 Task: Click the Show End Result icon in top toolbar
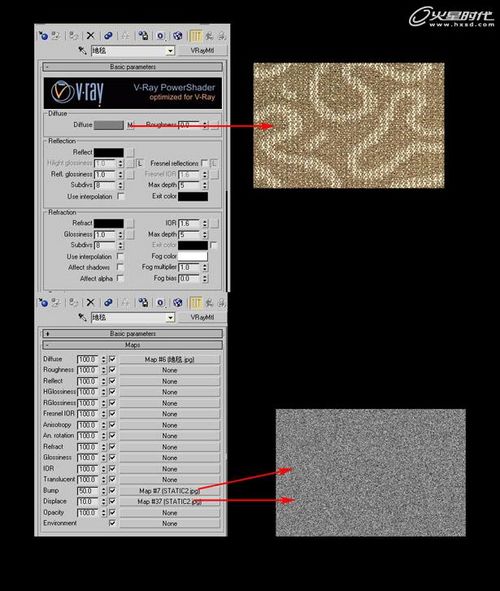click(x=195, y=36)
